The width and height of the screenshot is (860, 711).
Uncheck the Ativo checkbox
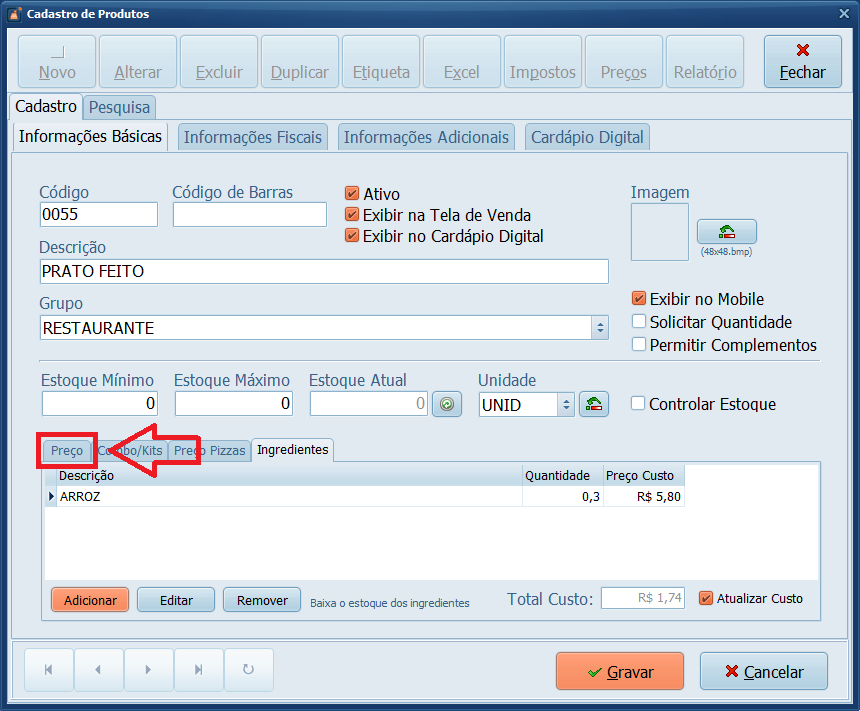pos(352,194)
